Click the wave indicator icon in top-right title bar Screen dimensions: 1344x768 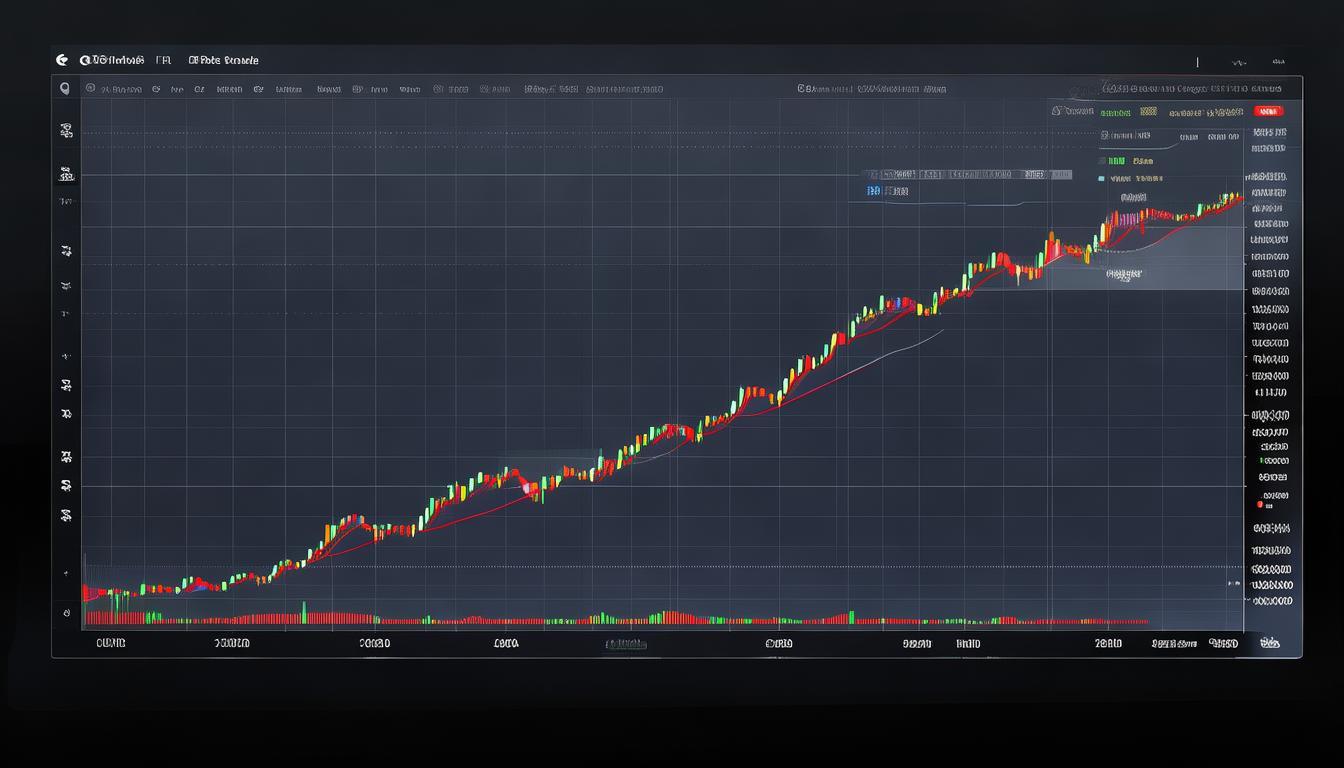point(1240,61)
